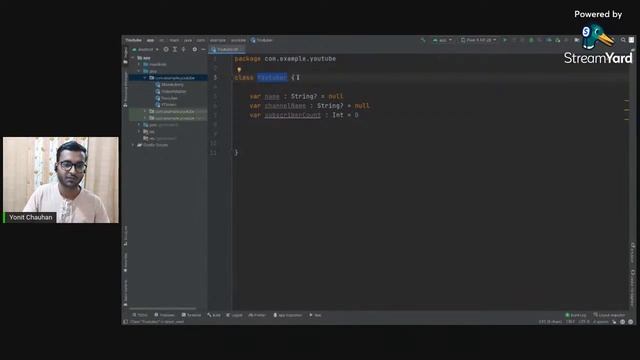Click Yonit Chauhan webcam thumbnail
Image resolution: width=640 pixels, height=360 pixels.
61,180
